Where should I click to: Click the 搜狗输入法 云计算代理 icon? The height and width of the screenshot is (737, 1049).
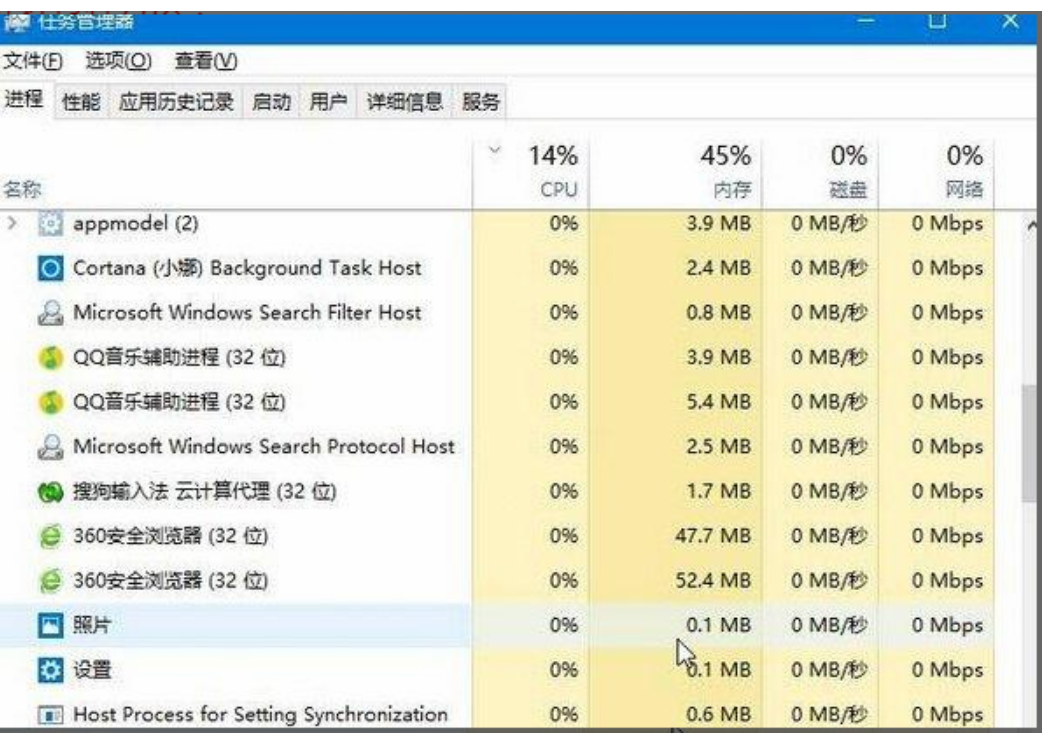51,492
